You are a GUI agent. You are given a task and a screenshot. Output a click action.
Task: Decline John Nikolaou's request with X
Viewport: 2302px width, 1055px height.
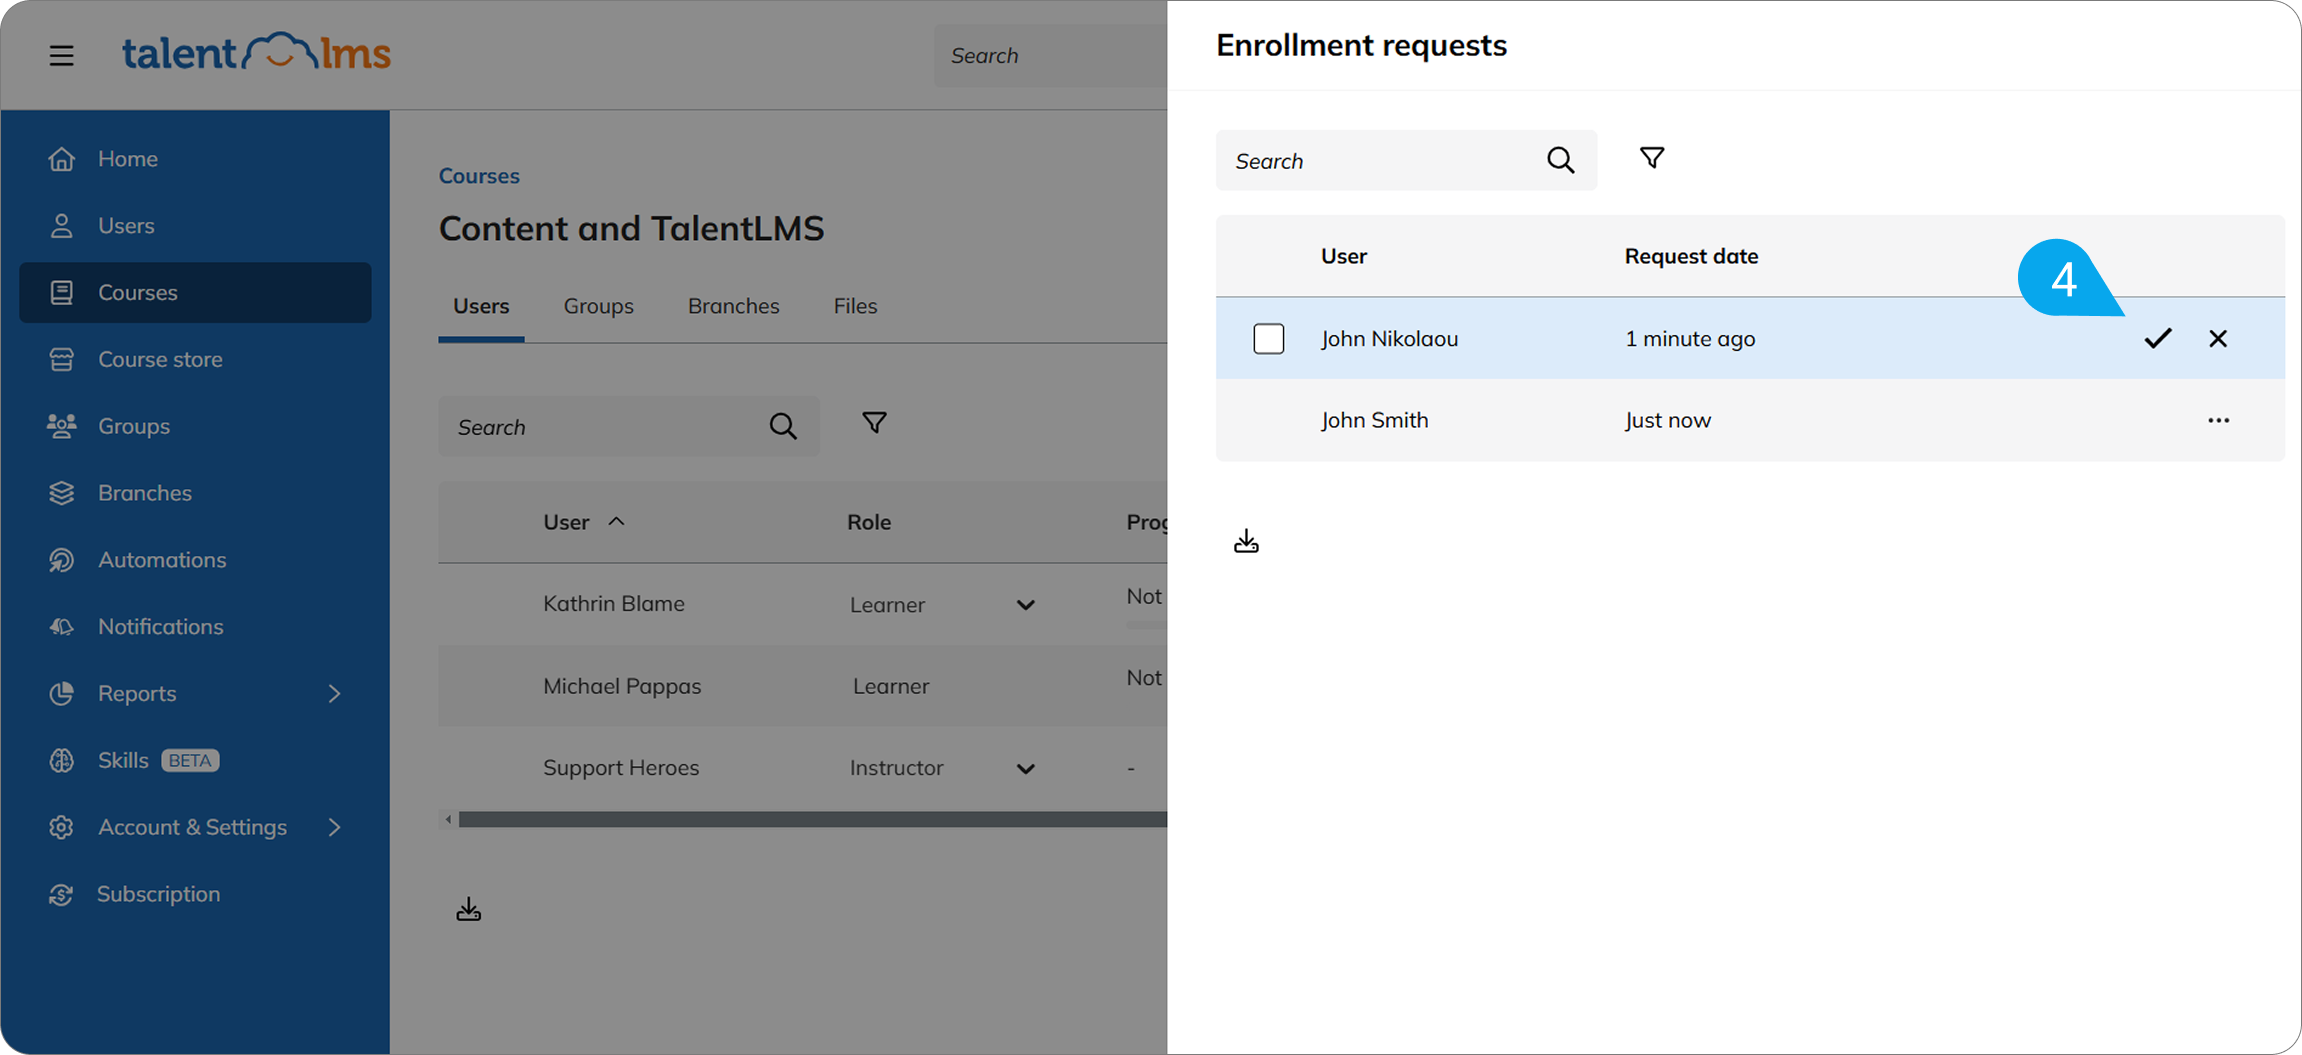point(2218,338)
